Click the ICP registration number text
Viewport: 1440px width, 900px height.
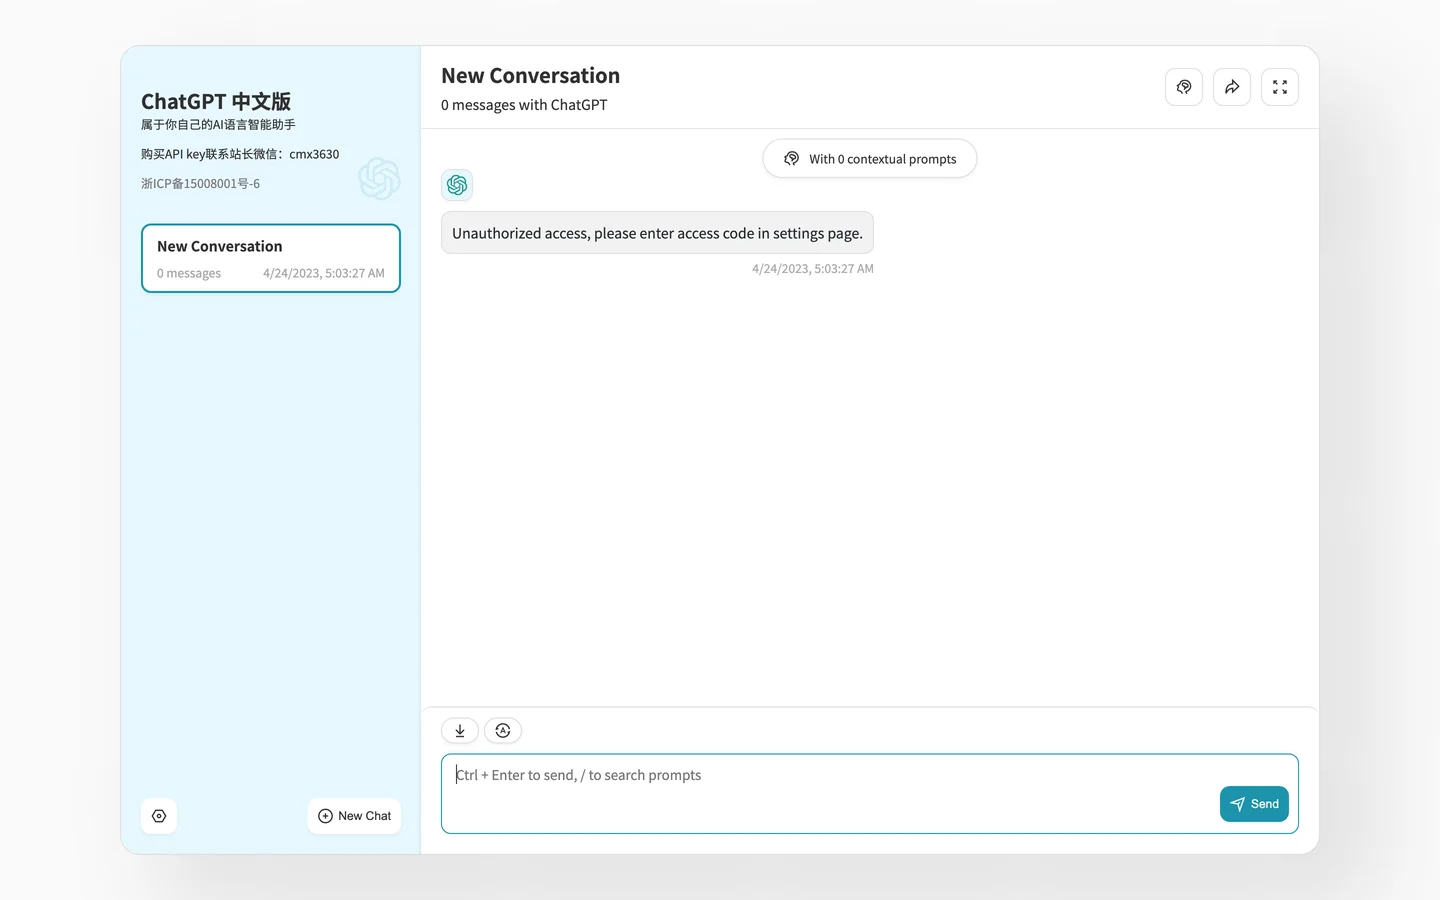point(200,184)
